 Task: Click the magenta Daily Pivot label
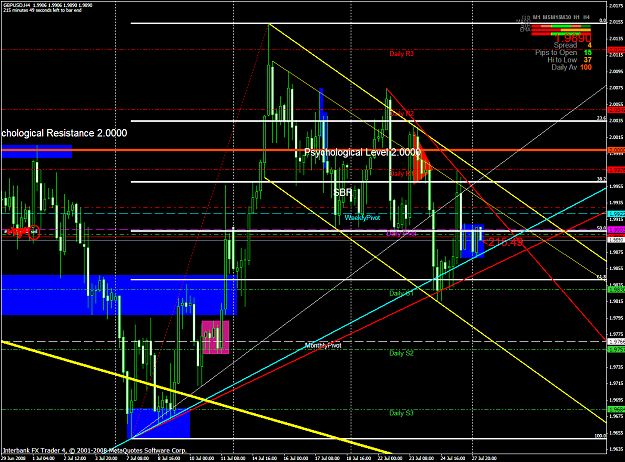tap(401, 233)
